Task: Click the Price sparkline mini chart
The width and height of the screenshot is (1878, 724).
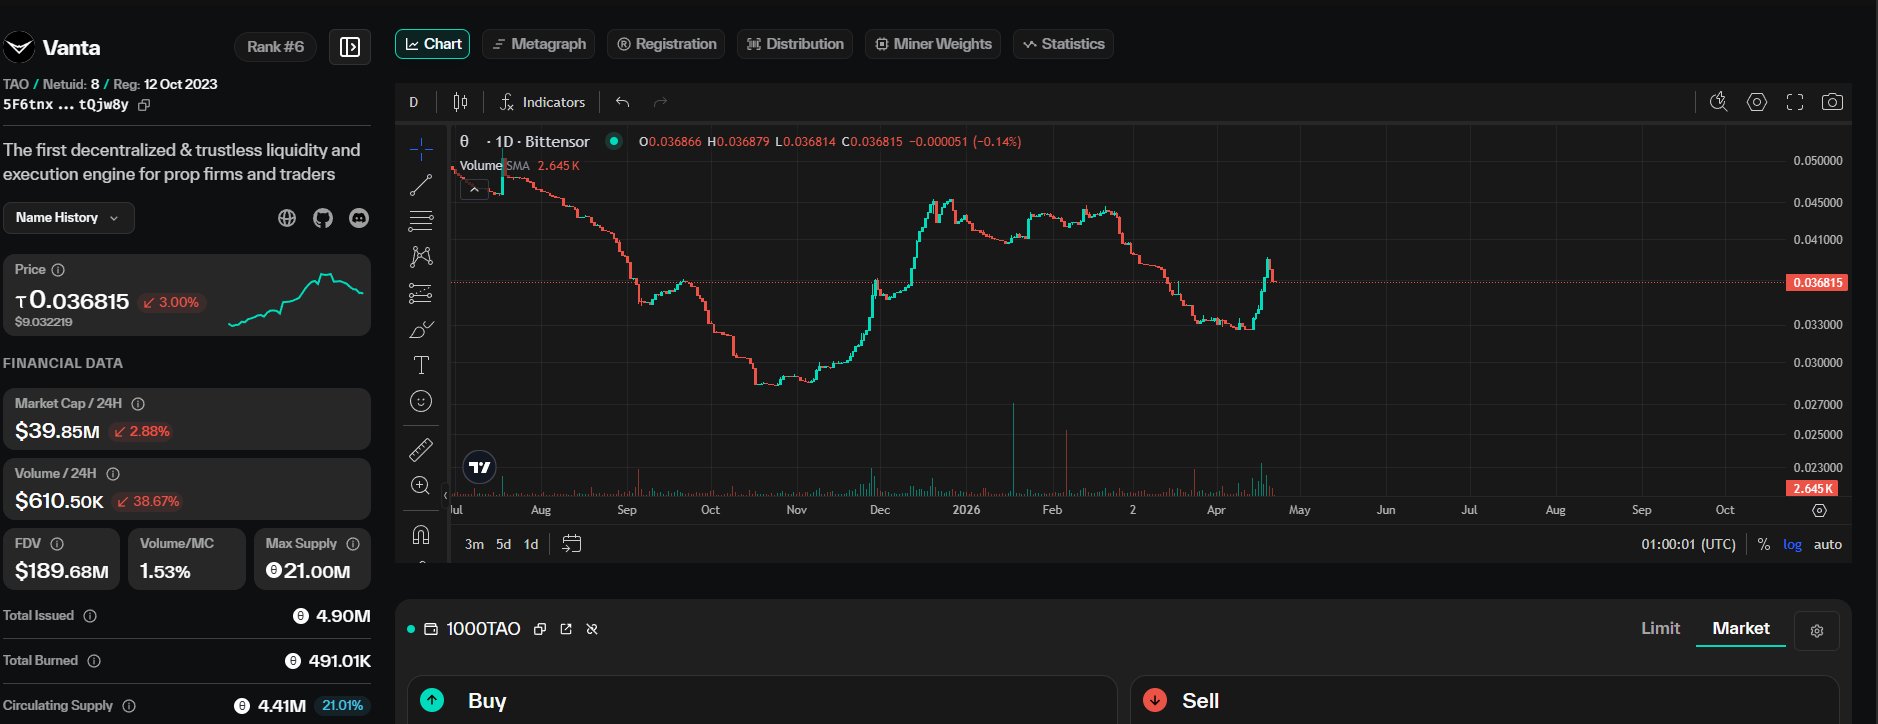Action: tap(296, 298)
